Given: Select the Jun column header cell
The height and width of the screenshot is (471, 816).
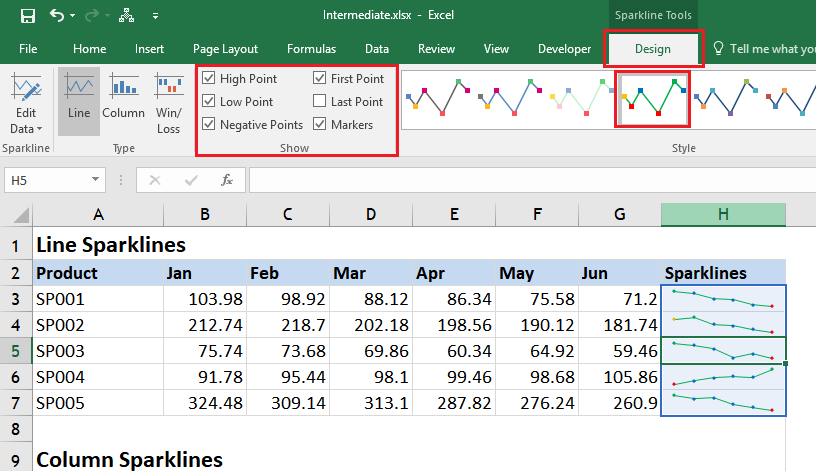Looking at the screenshot, I should coord(619,273).
